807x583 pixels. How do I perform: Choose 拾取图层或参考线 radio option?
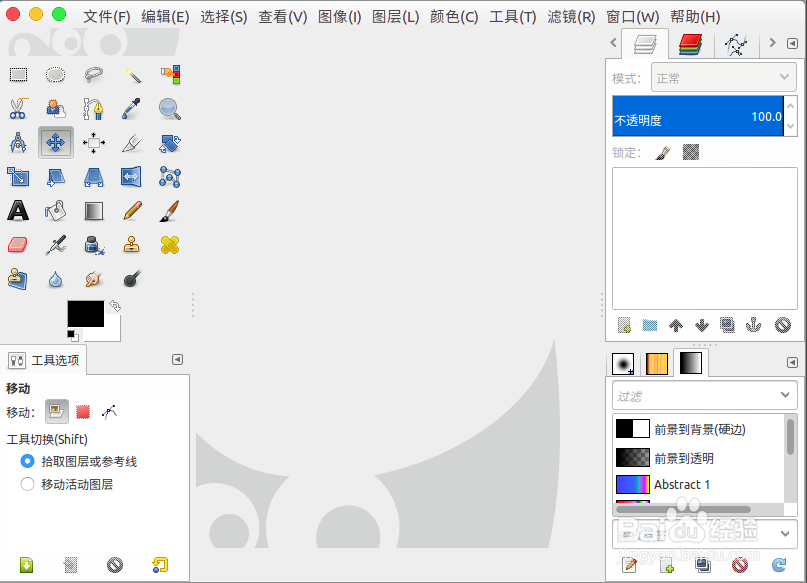coord(78,462)
